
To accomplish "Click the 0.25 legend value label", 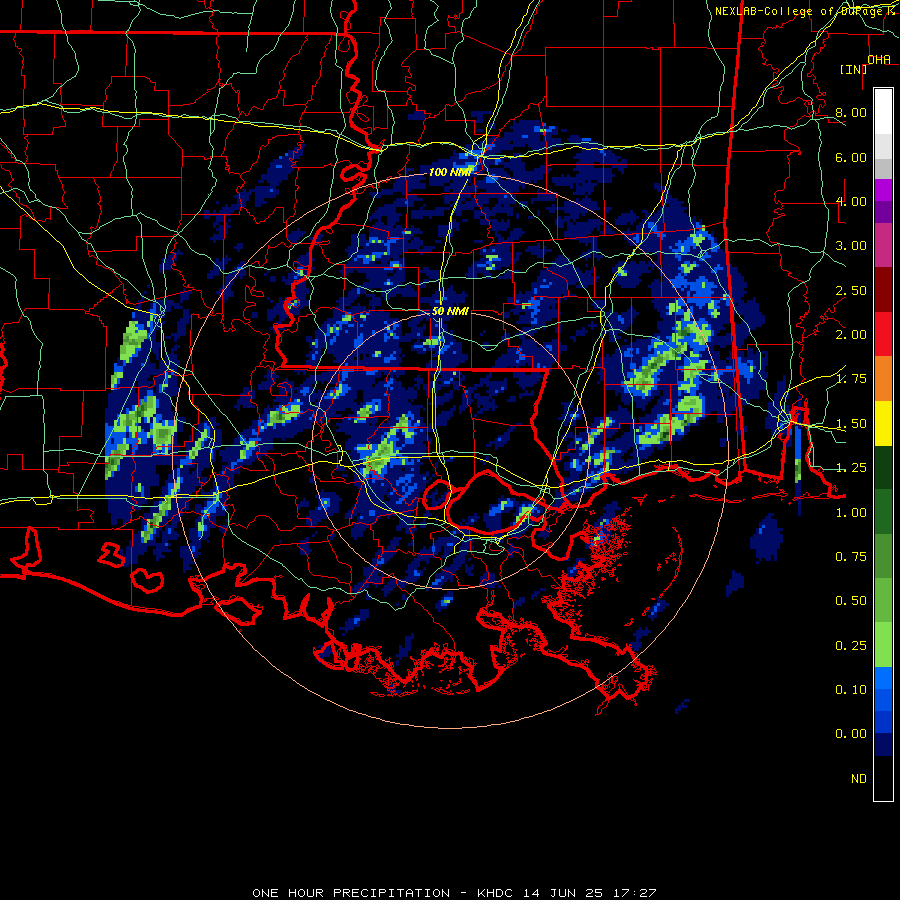I will (x=851, y=646).
